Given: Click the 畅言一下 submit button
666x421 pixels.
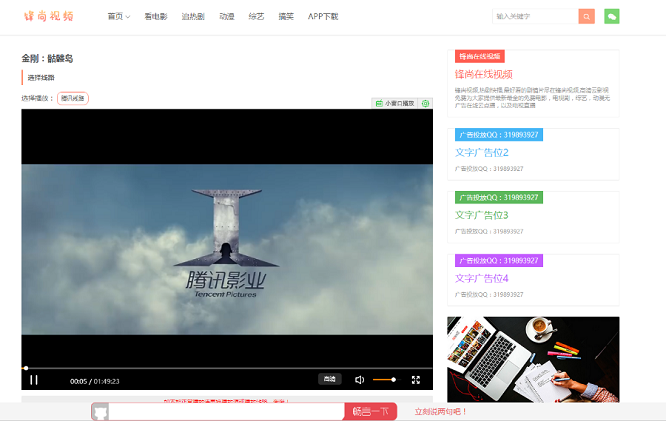Looking at the screenshot, I should click(369, 411).
